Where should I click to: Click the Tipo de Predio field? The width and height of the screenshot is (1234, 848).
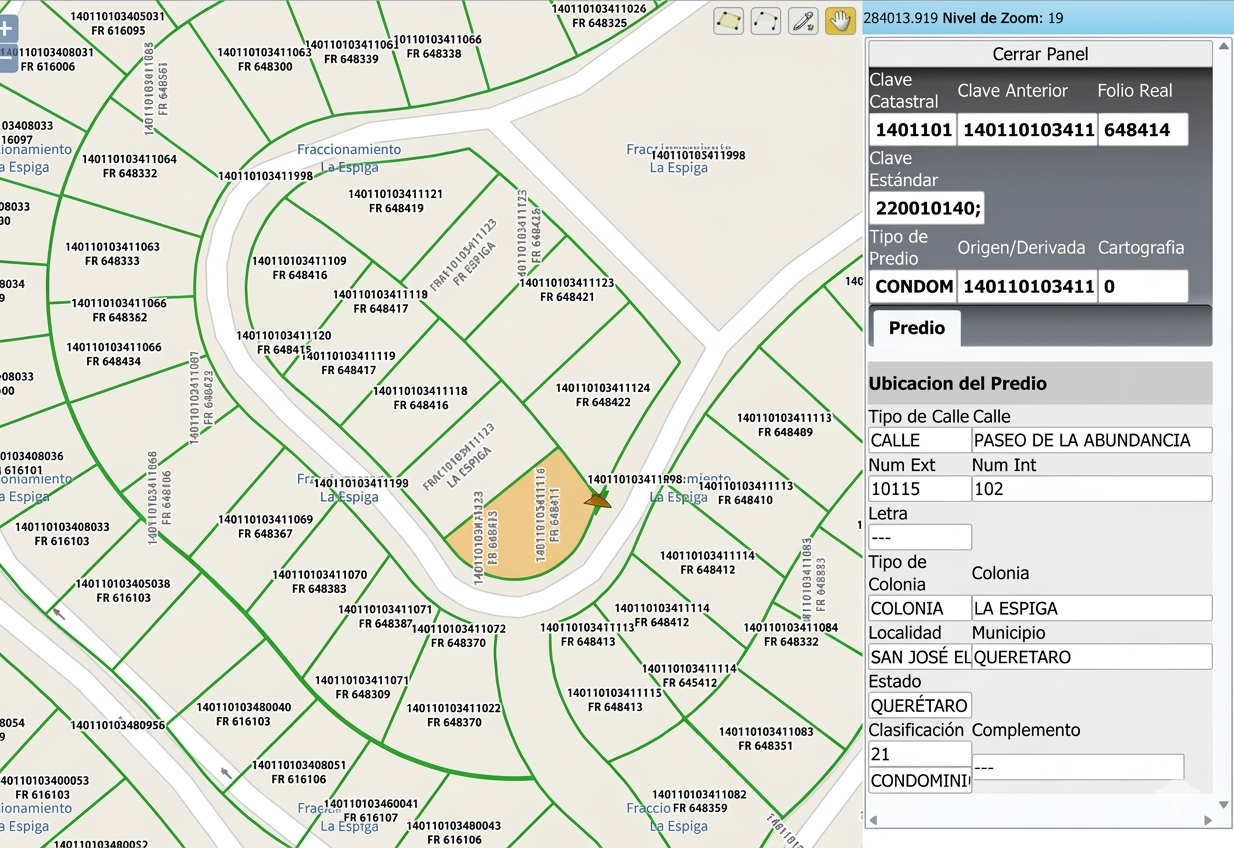coord(912,287)
